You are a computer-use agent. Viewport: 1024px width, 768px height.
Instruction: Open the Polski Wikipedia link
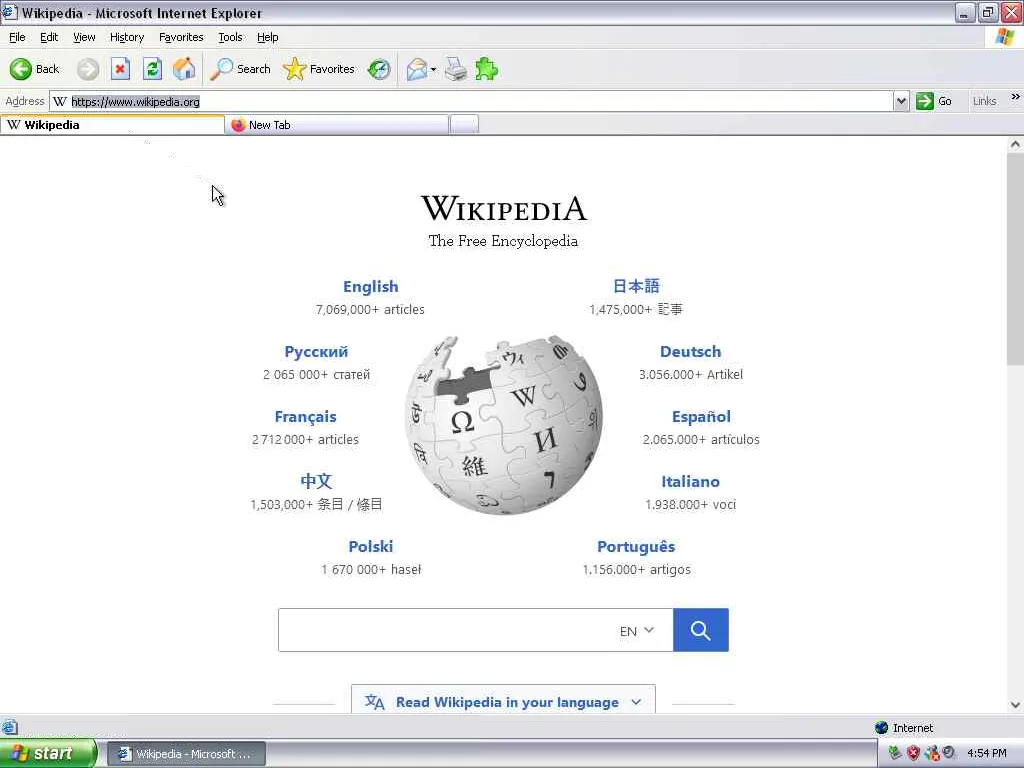point(370,547)
